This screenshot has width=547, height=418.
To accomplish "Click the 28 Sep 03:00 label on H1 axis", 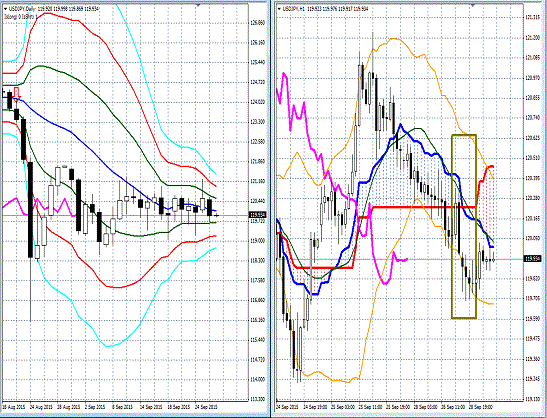I will (x=426, y=407).
